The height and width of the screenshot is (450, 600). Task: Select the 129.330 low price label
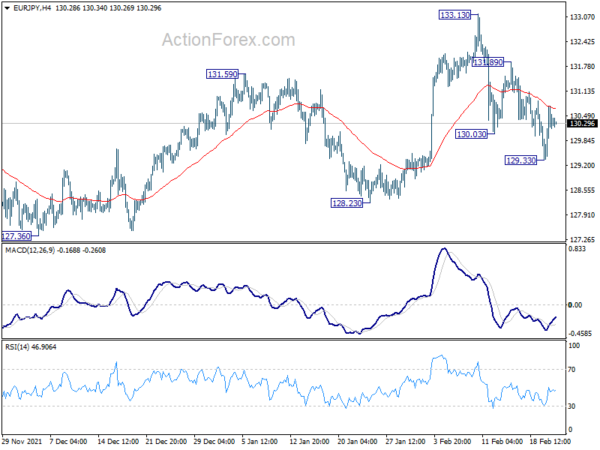click(x=521, y=160)
